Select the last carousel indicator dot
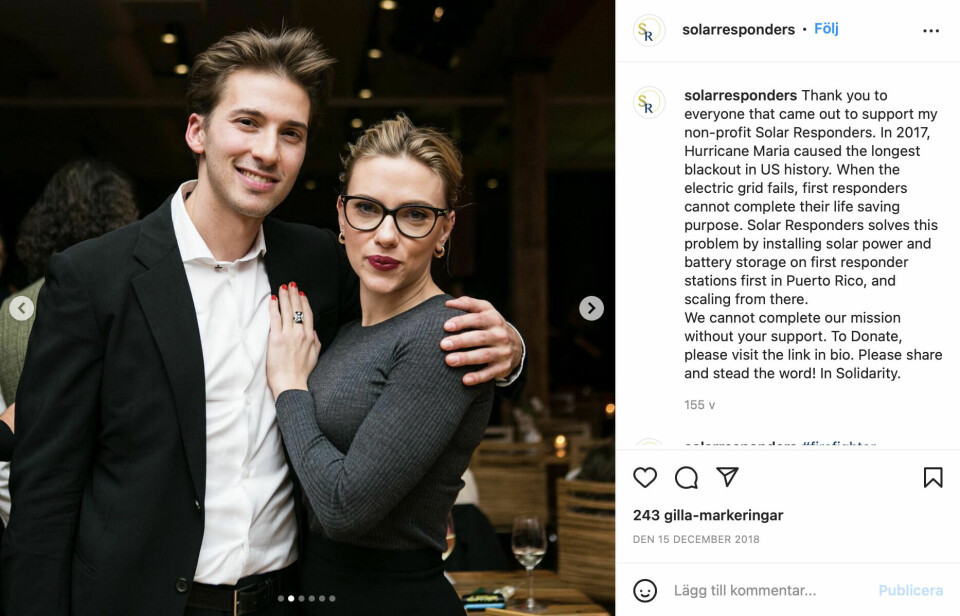 pyautogui.click(x=332, y=598)
